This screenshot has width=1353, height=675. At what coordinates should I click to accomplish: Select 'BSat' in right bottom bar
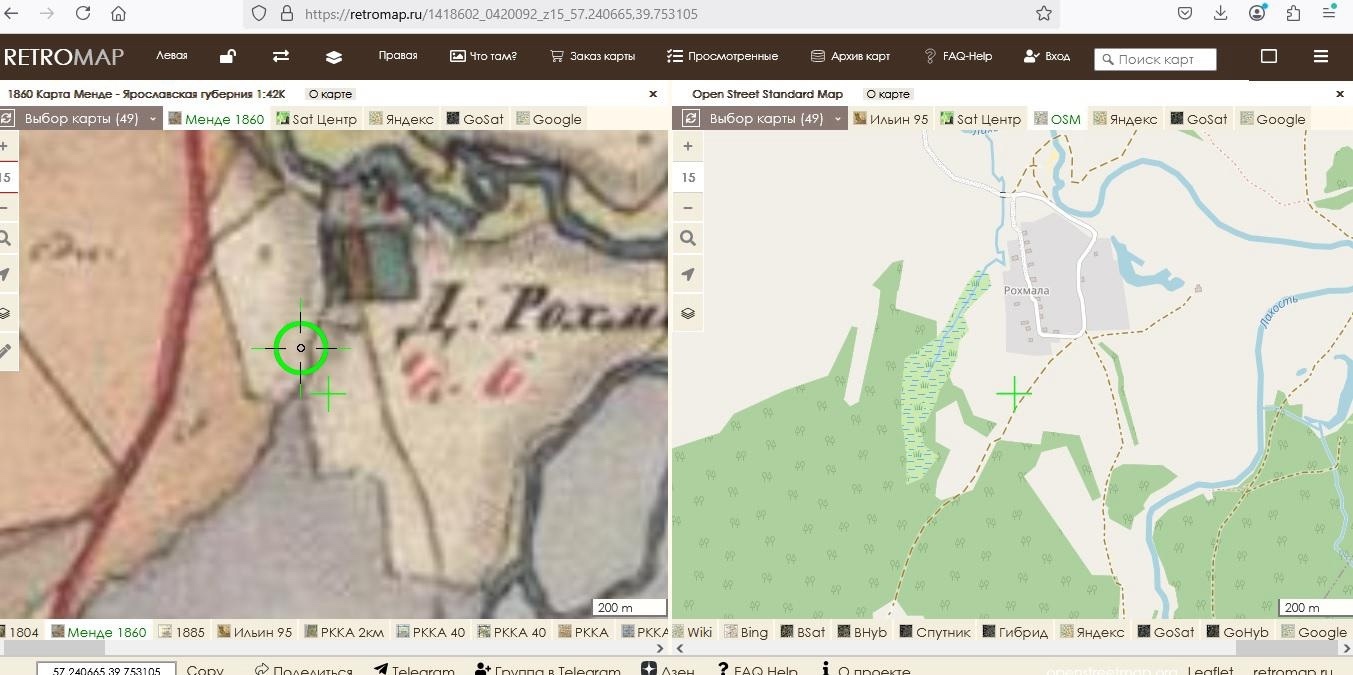pos(803,632)
